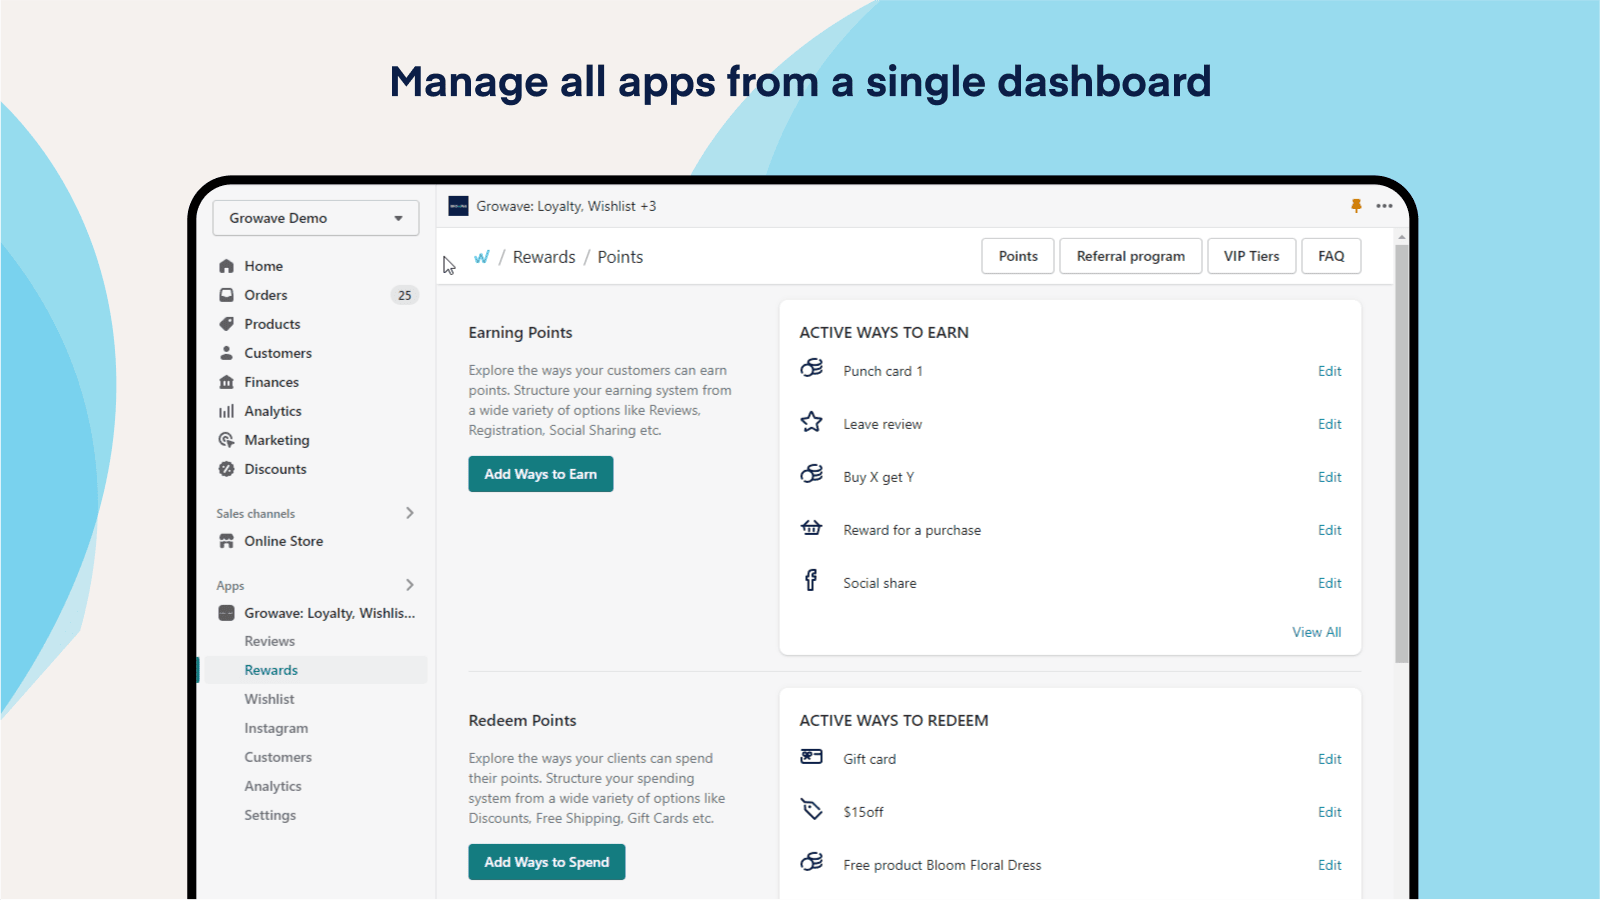Open the Home icon in sidebar

tap(226, 265)
